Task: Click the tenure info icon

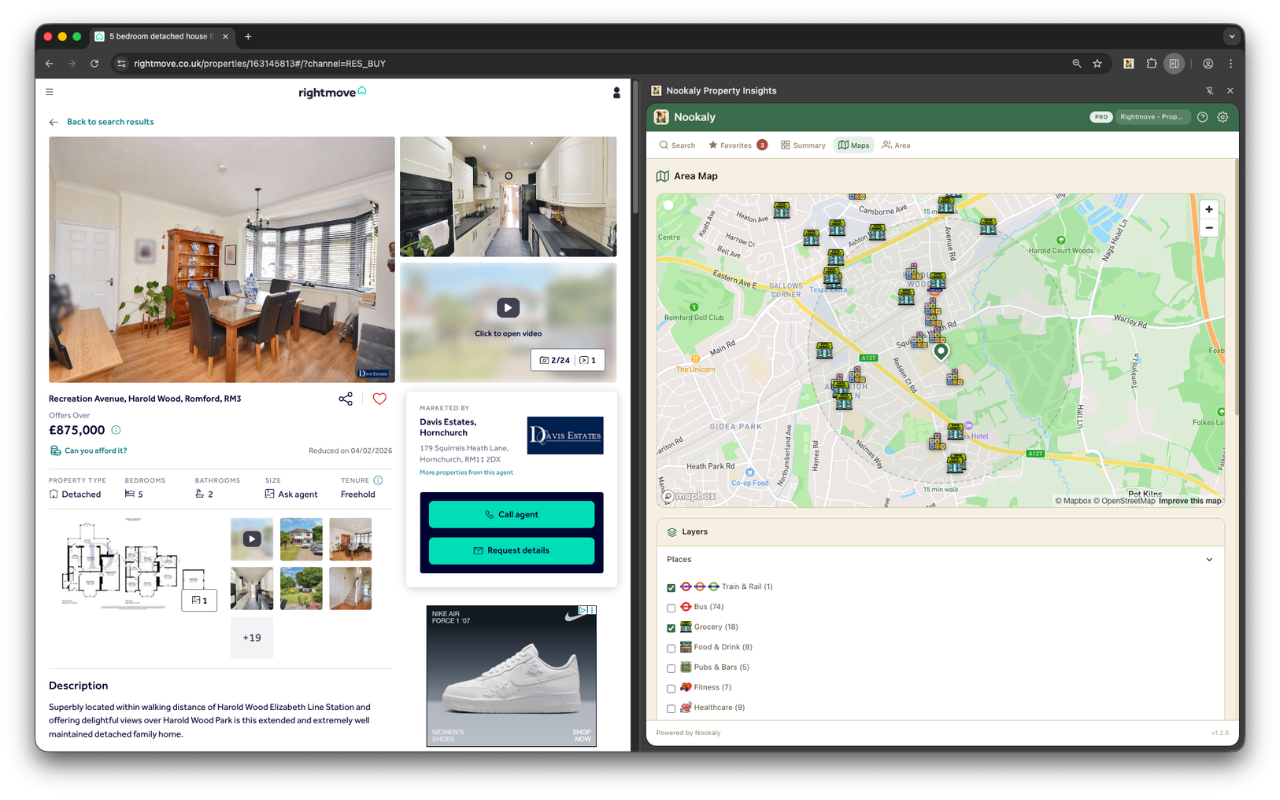Action: (378, 480)
